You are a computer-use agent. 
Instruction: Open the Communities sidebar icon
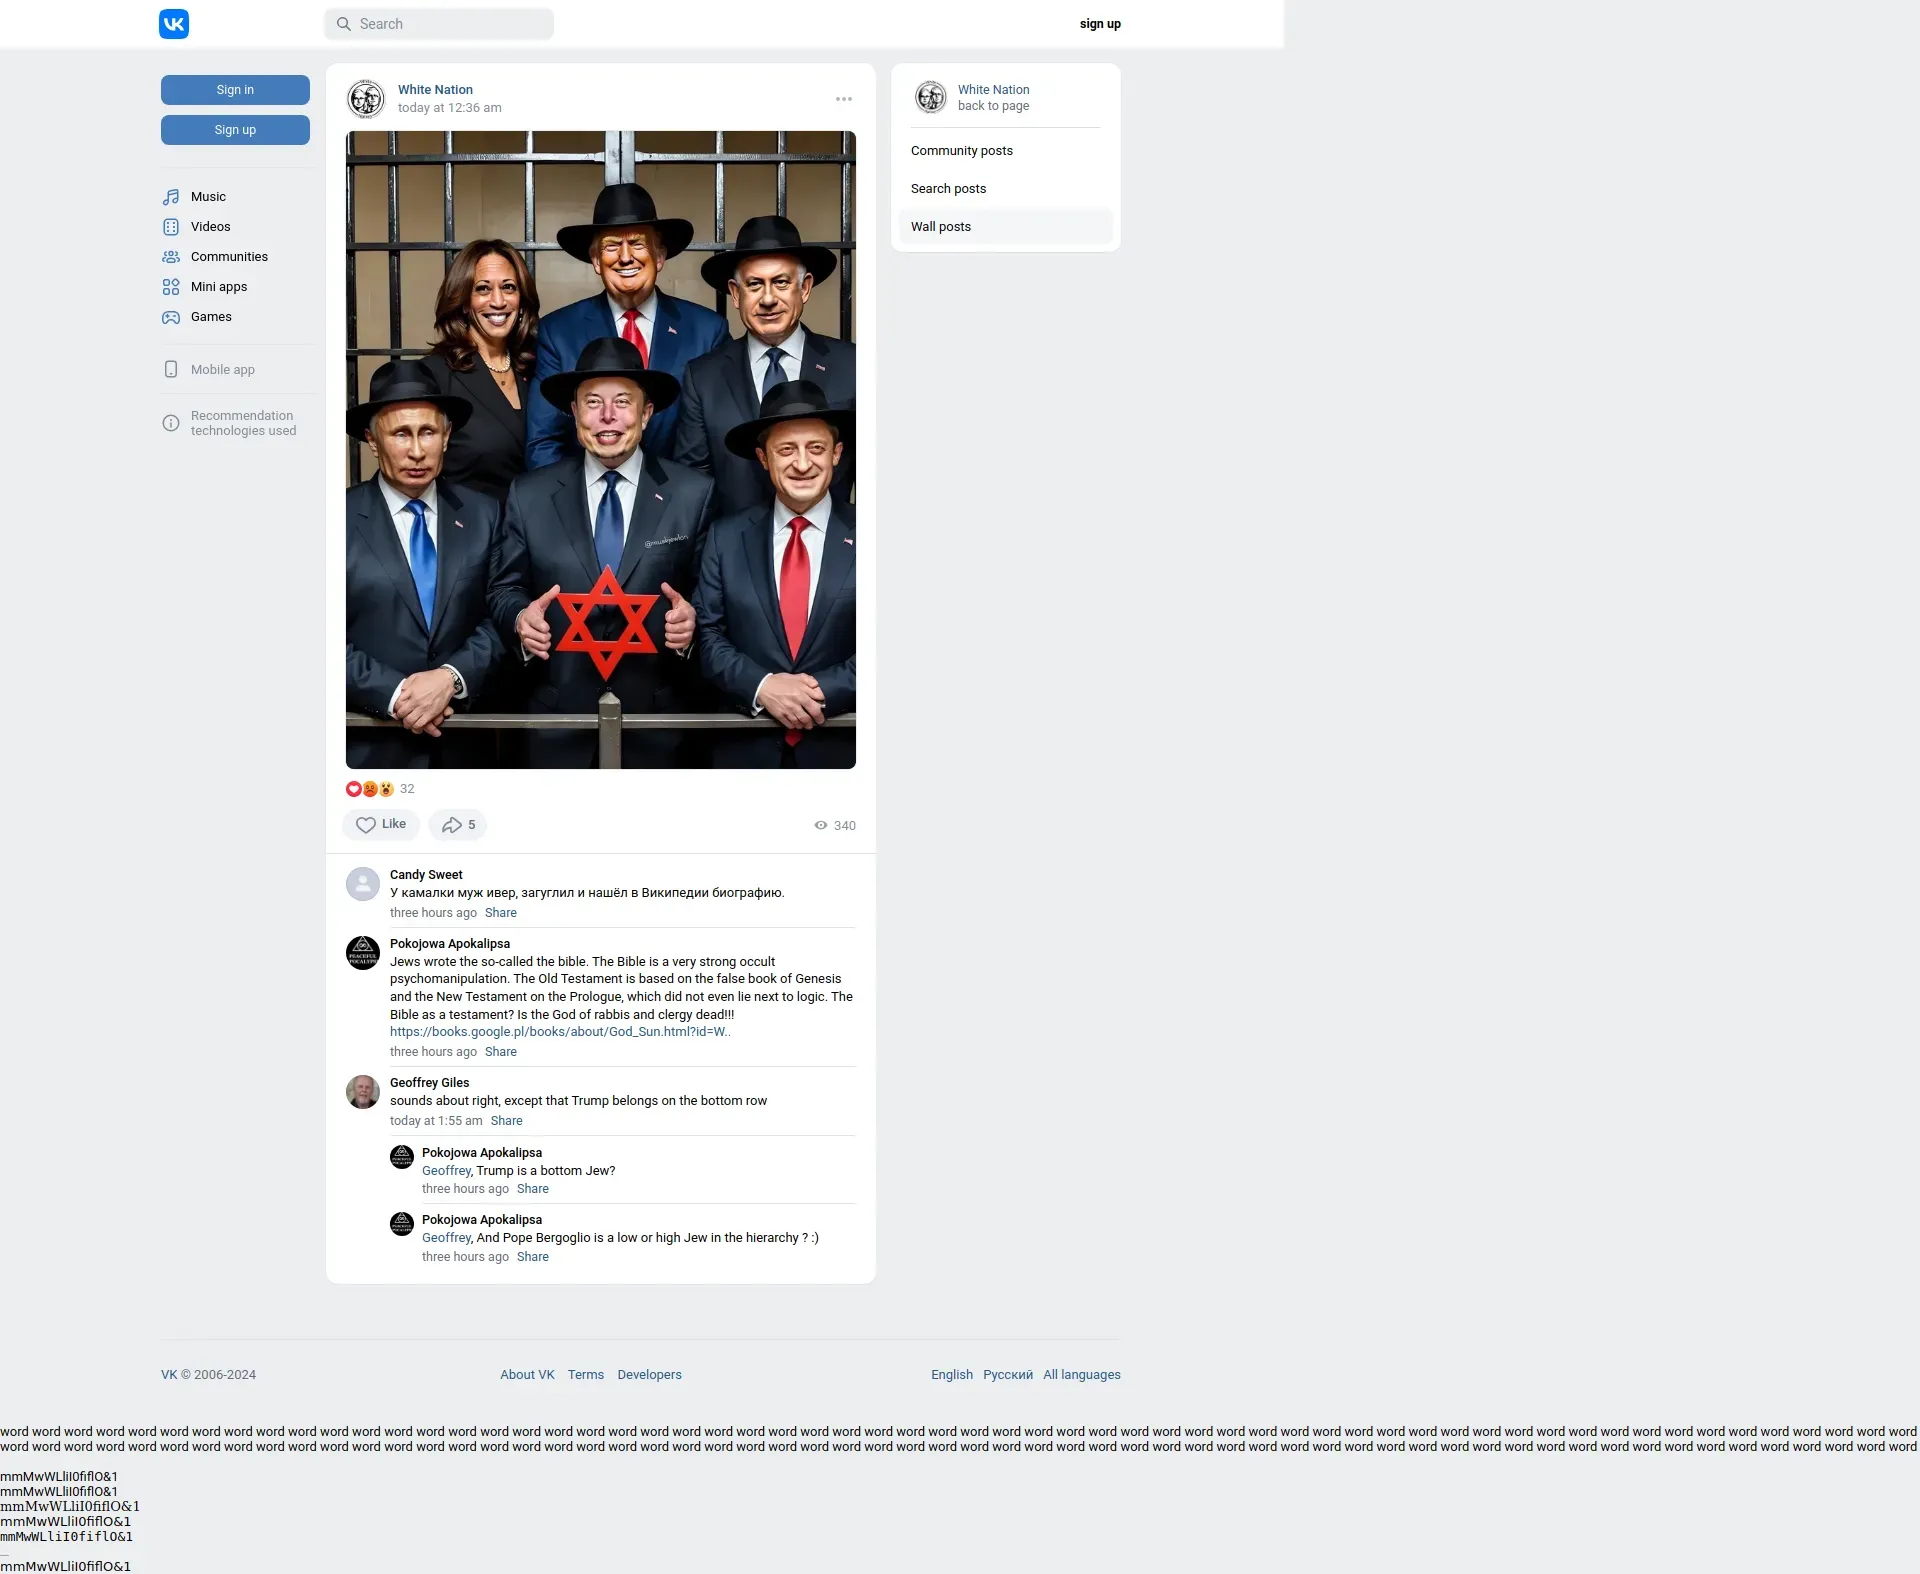coord(171,257)
